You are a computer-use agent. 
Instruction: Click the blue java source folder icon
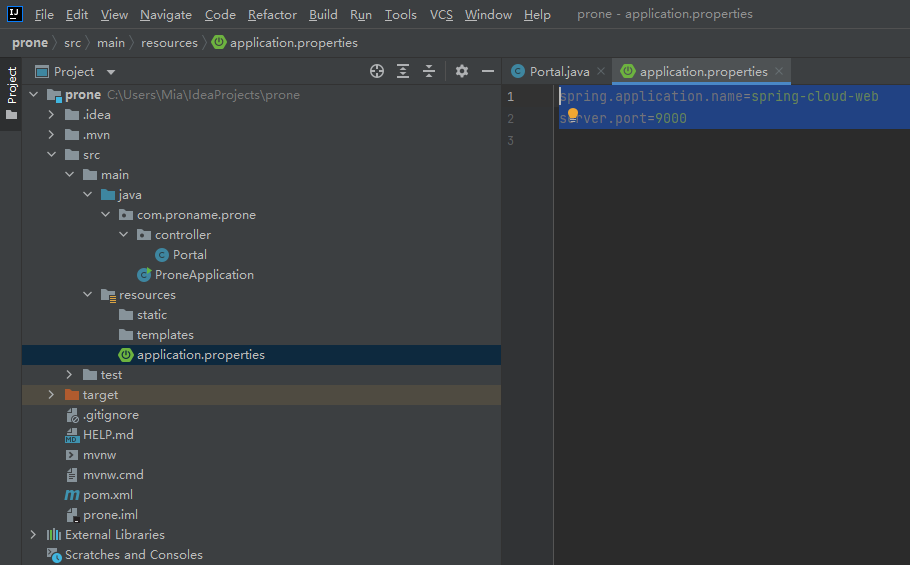pyautogui.click(x=108, y=194)
